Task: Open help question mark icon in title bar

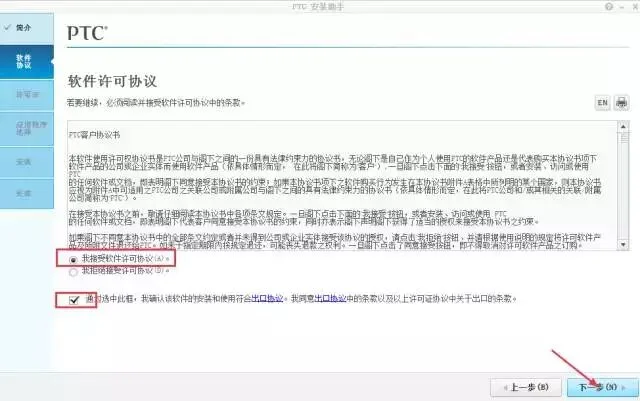Action: [x=609, y=7]
